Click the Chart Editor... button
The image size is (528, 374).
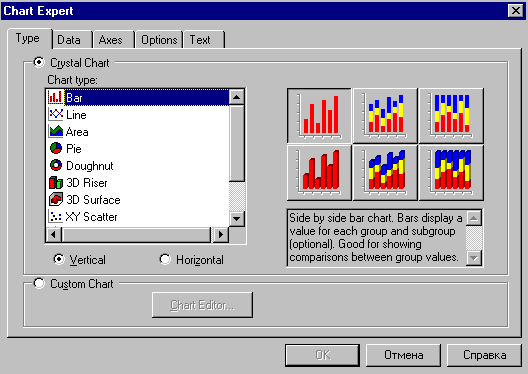pyautogui.click(x=202, y=305)
